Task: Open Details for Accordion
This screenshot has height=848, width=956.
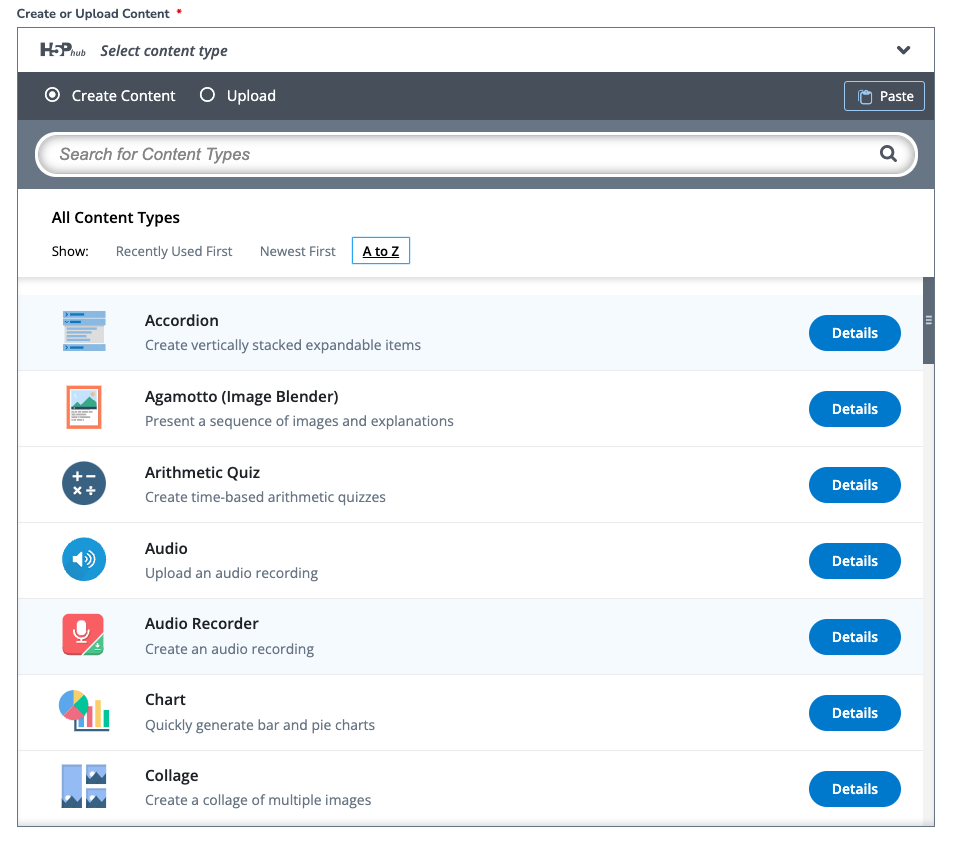Action: pyautogui.click(x=855, y=333)
